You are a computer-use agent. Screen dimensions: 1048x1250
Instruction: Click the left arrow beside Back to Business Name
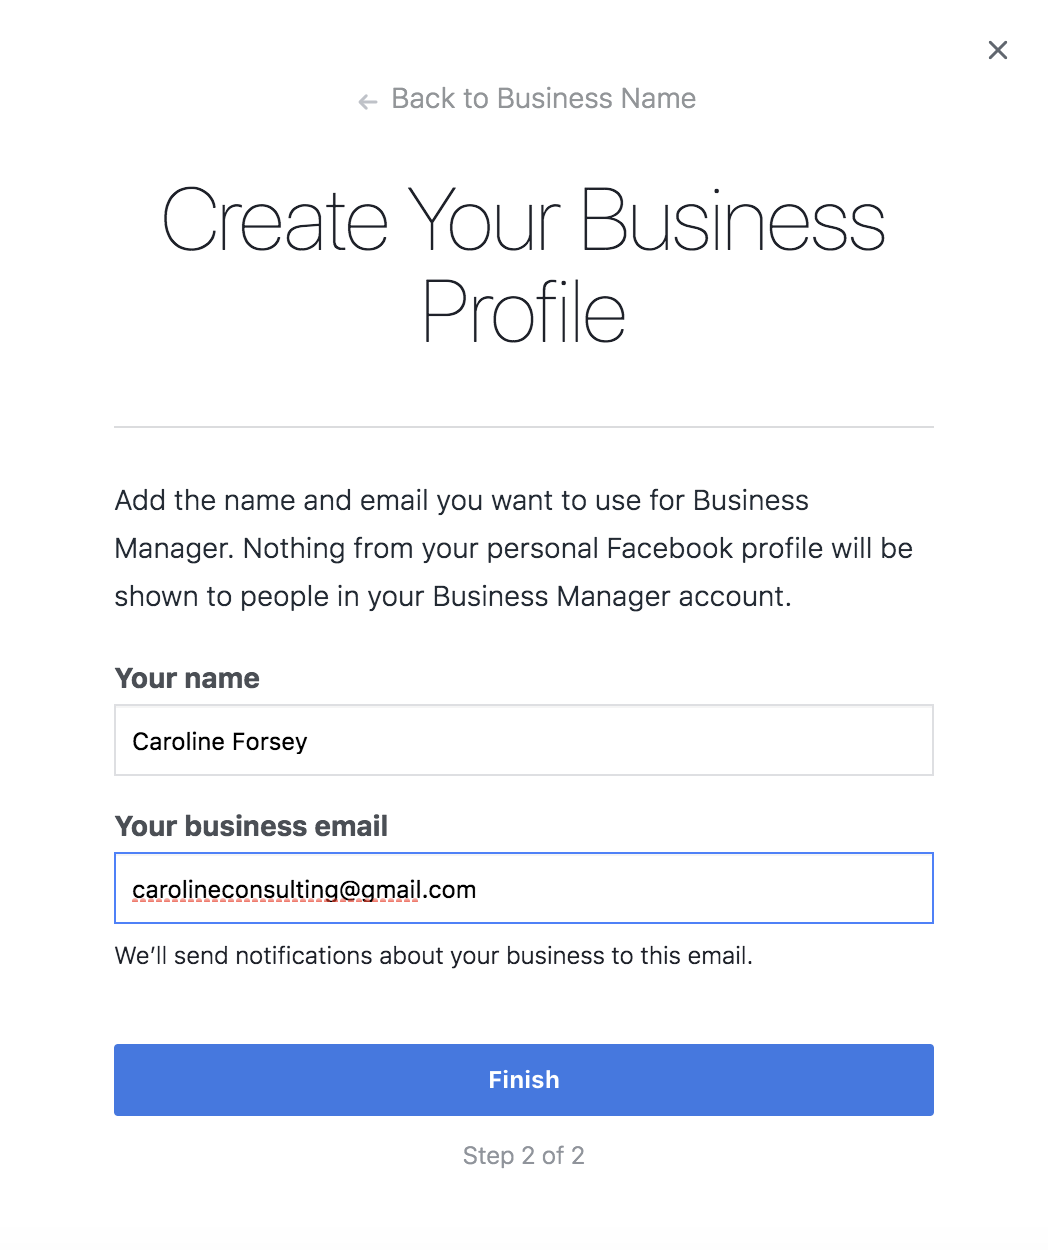pos(368,101)
